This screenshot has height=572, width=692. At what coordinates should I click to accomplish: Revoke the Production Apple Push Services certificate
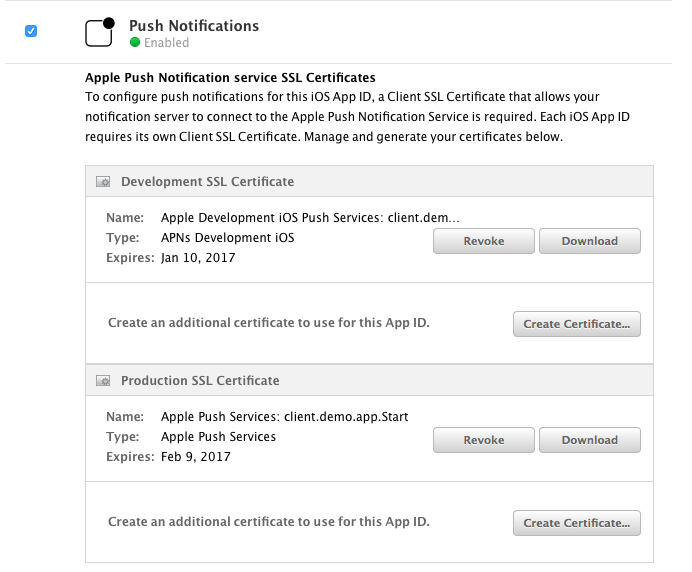click(483, 440)
